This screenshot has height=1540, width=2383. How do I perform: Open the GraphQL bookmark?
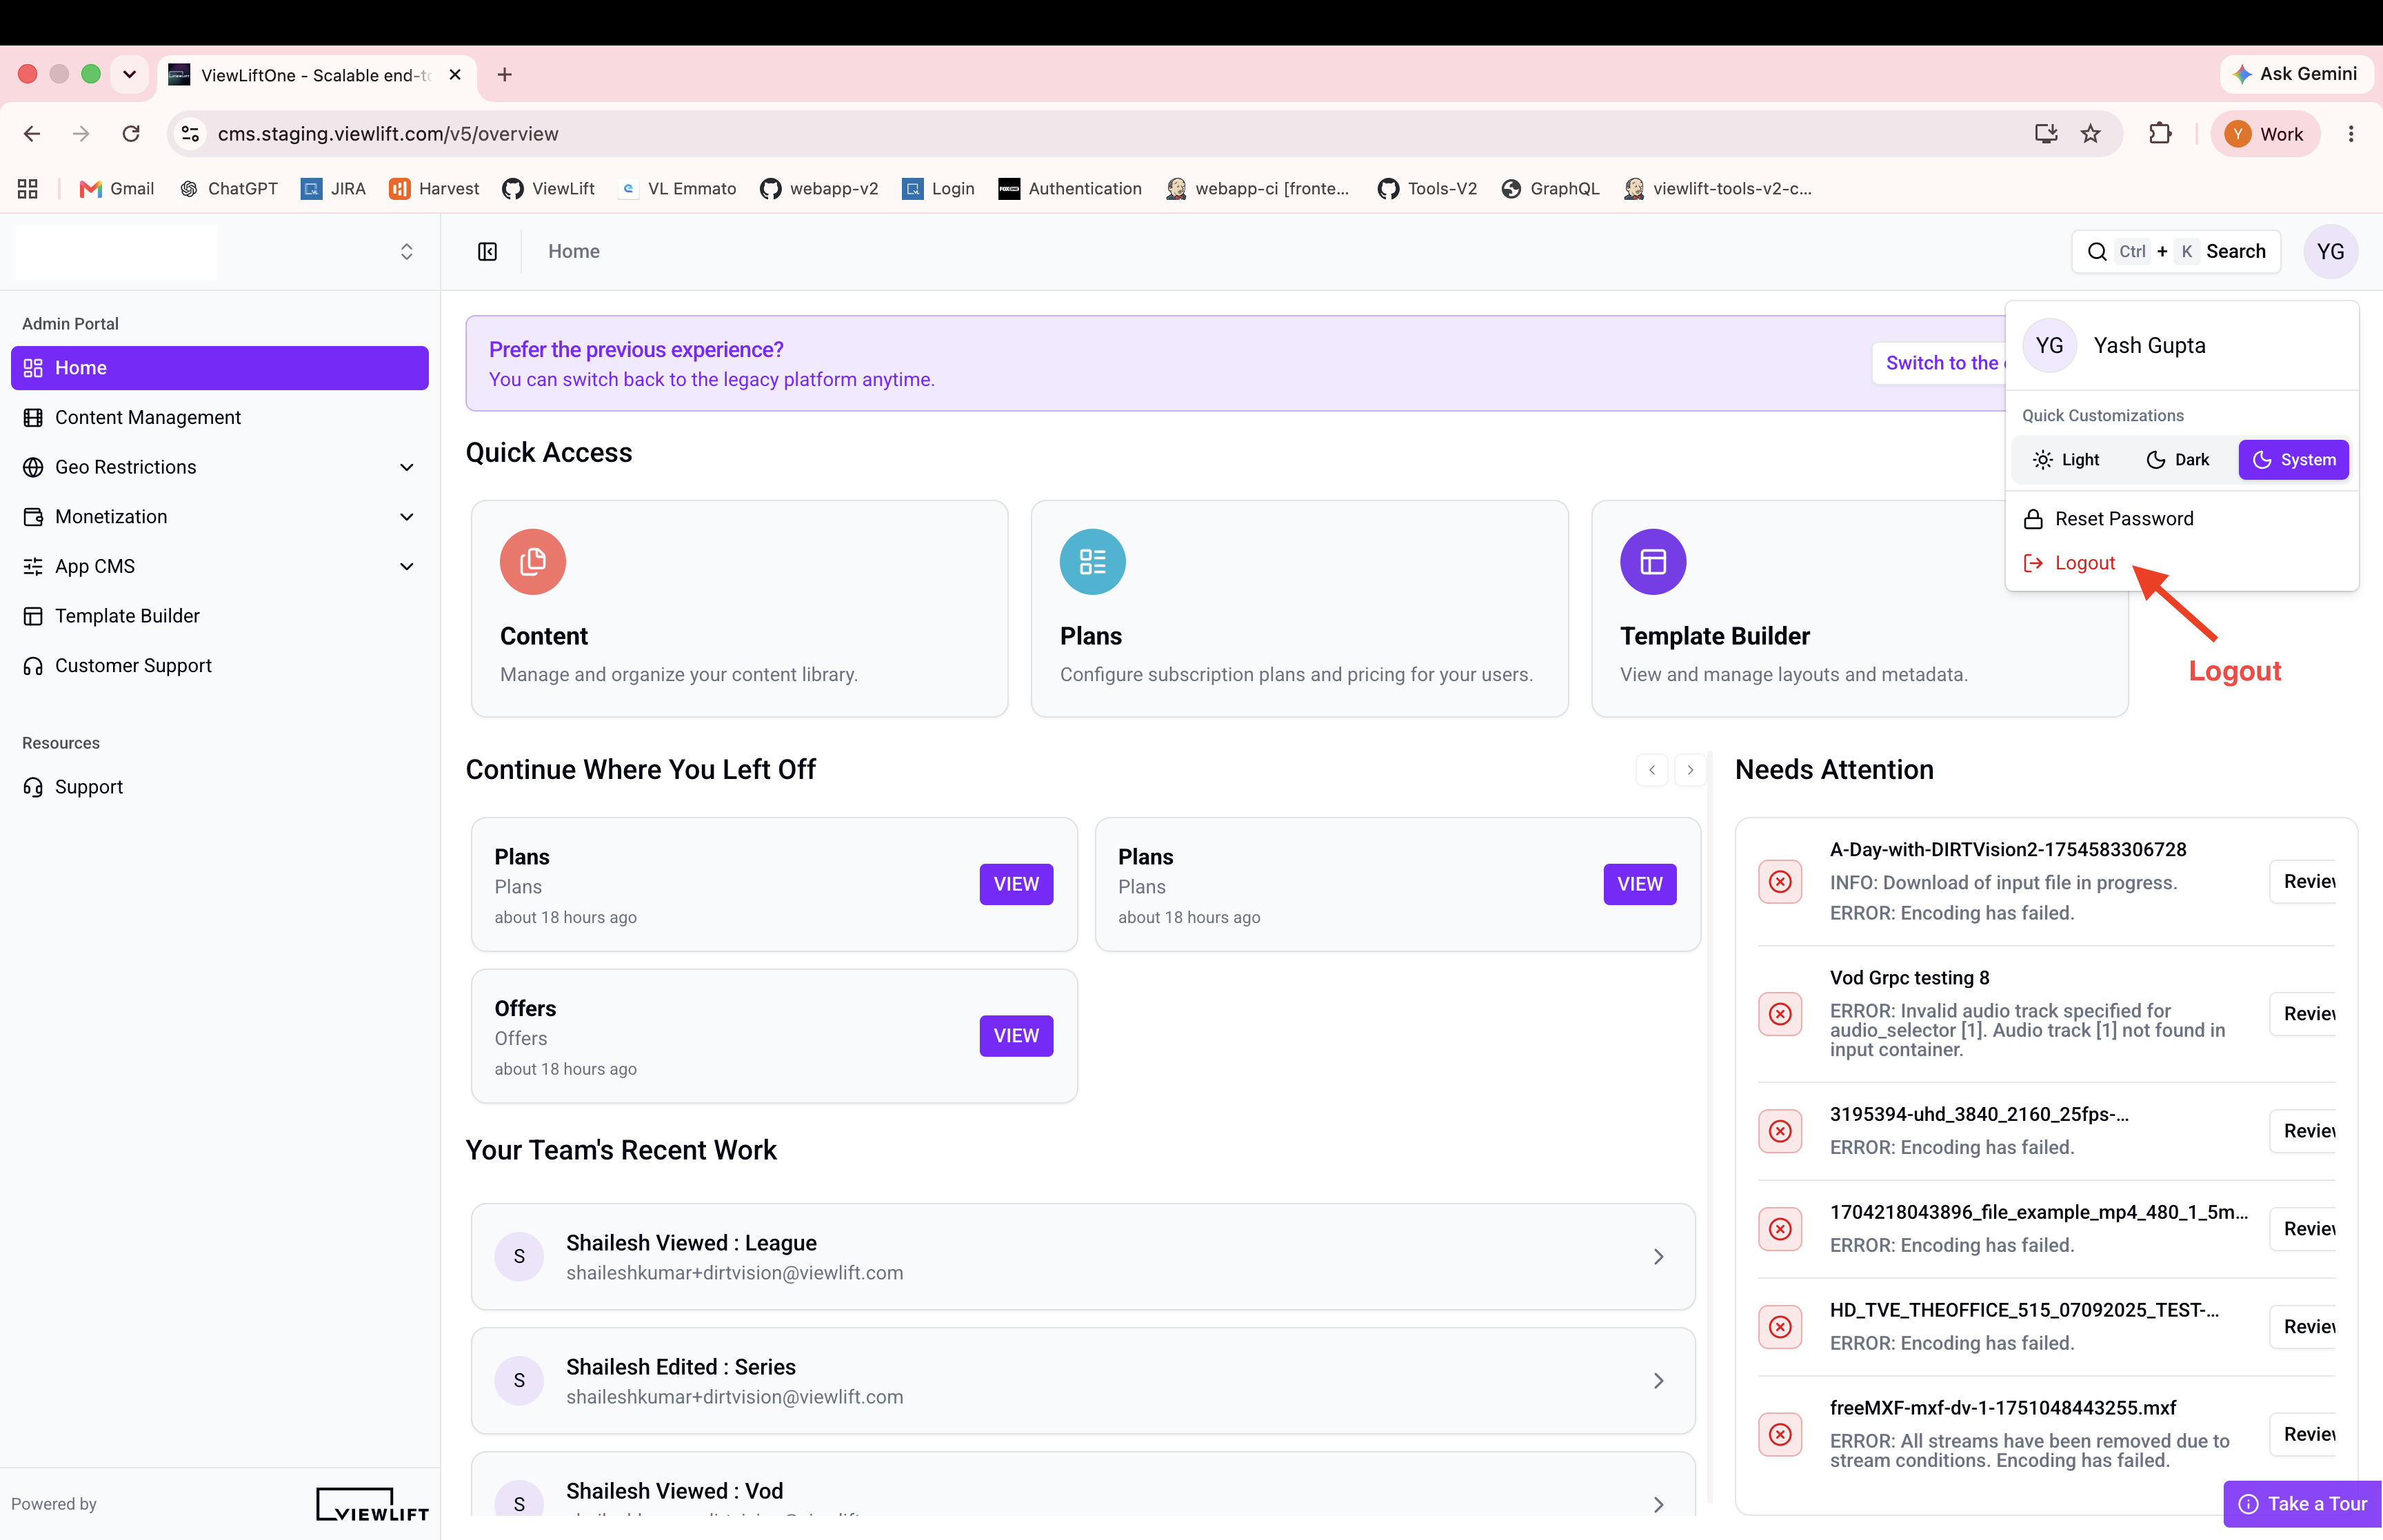point(1550,189)
